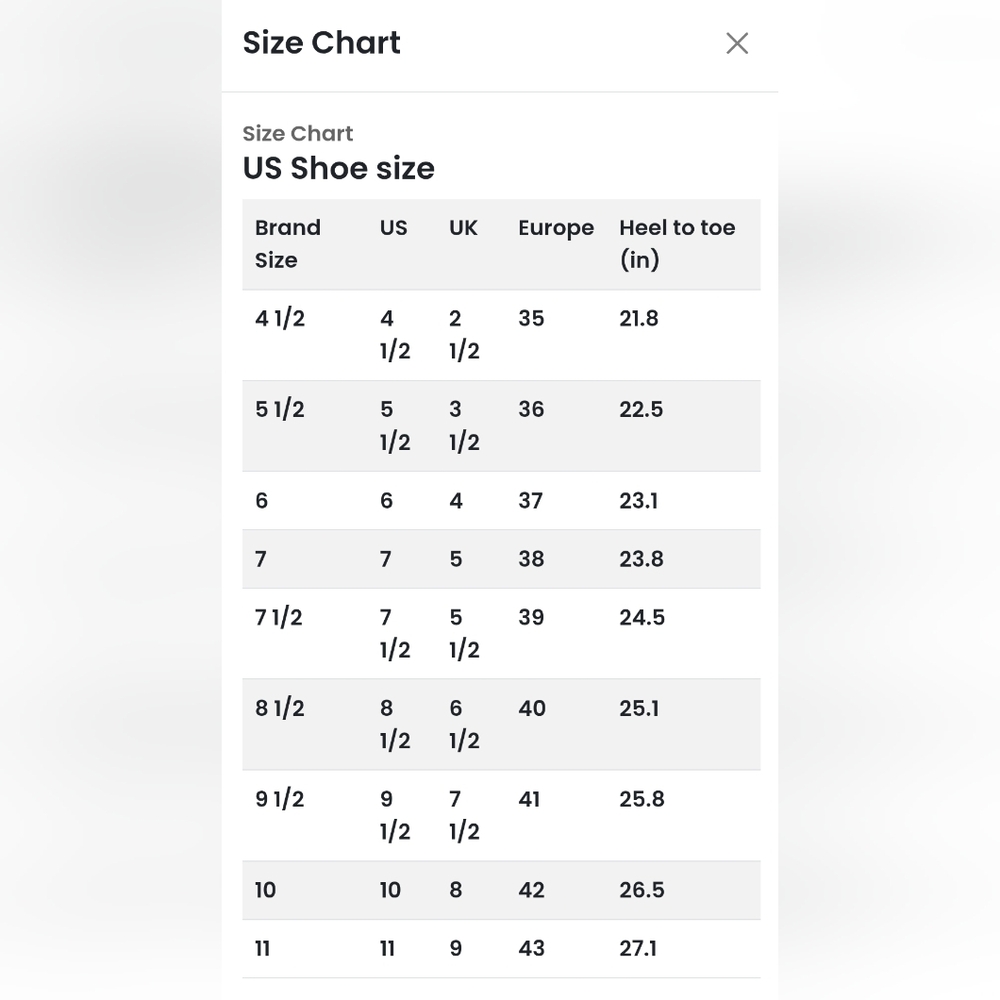Image resolution: width=1000 pixels, height=1000 pixels.
Task: Click the Europe column header
Action: pyautogui.click(x=556, y=228)
